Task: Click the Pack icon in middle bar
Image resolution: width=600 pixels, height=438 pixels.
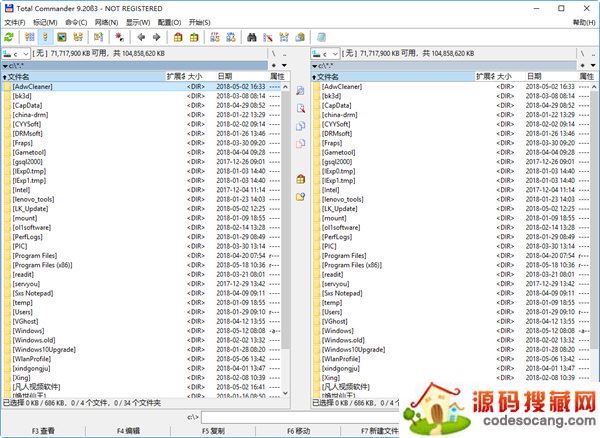Action: pos(301,179)
